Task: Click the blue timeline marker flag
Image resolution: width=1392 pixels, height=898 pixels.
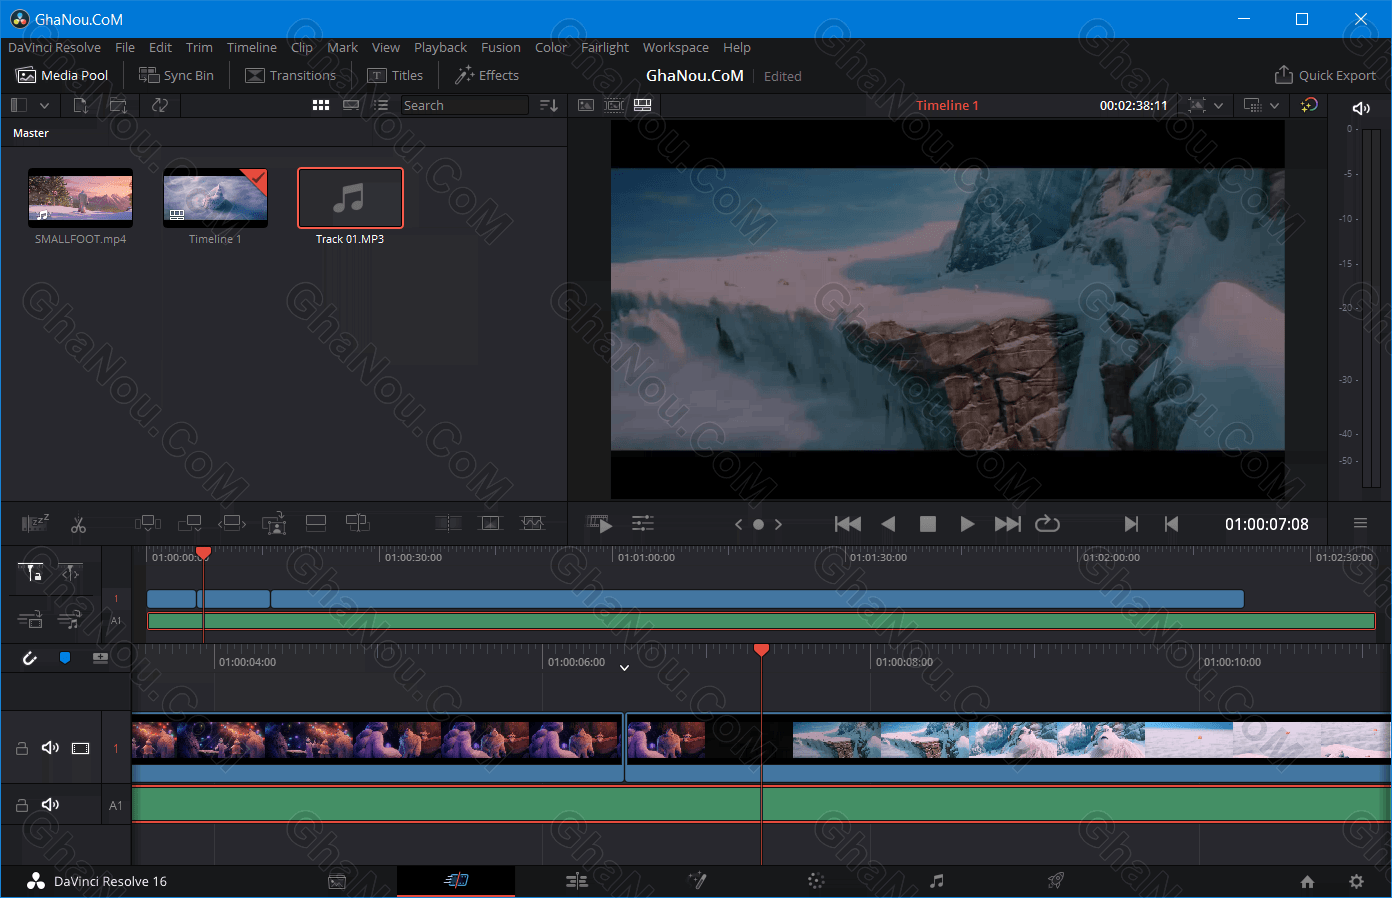Action: pos(65,657)
